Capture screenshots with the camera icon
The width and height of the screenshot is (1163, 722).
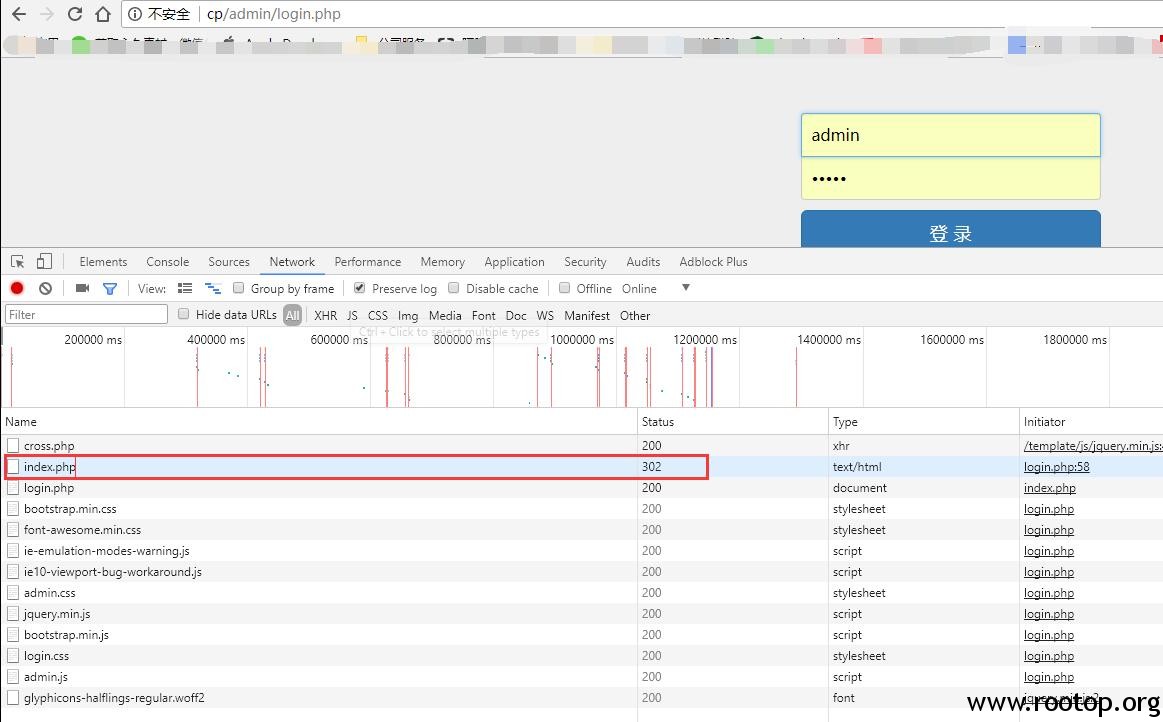82,289
